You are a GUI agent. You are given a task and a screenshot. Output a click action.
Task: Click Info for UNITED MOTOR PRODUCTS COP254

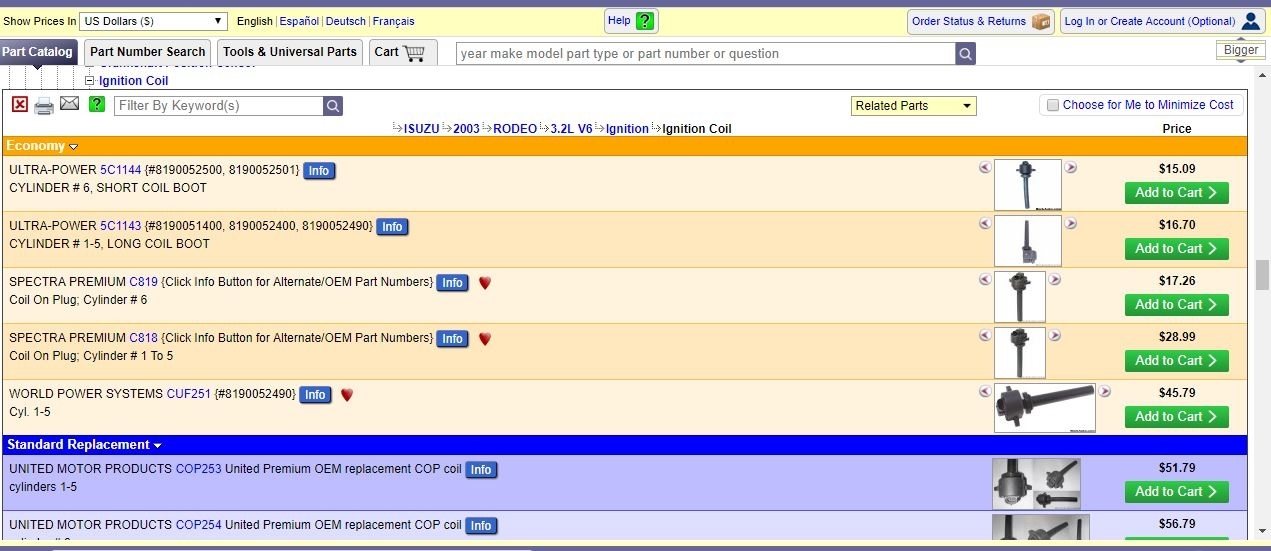(481, 526)
